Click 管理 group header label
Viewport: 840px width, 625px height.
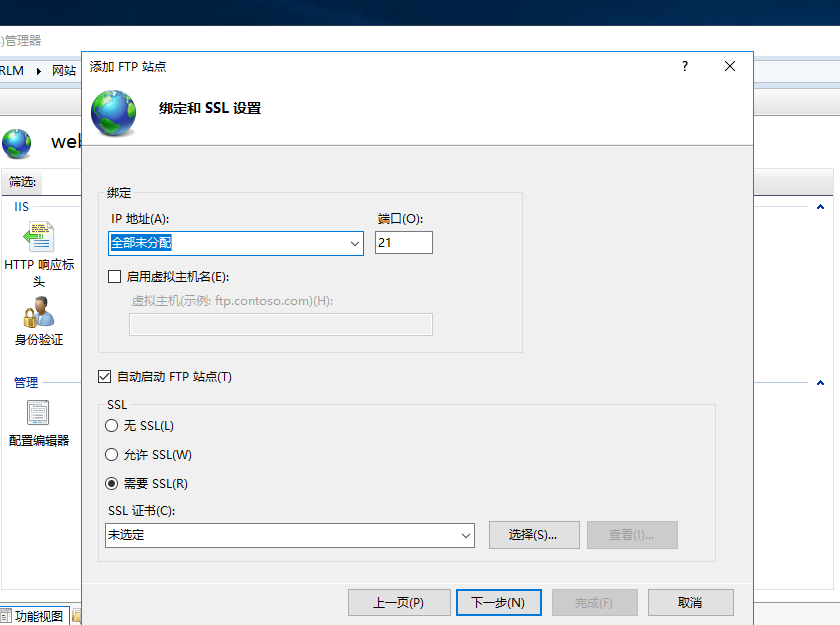(26, 382)
